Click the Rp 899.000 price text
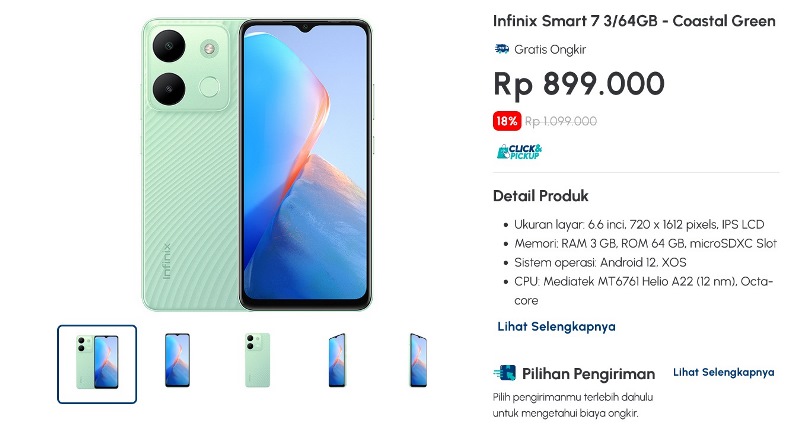 [x=579, y=84]
